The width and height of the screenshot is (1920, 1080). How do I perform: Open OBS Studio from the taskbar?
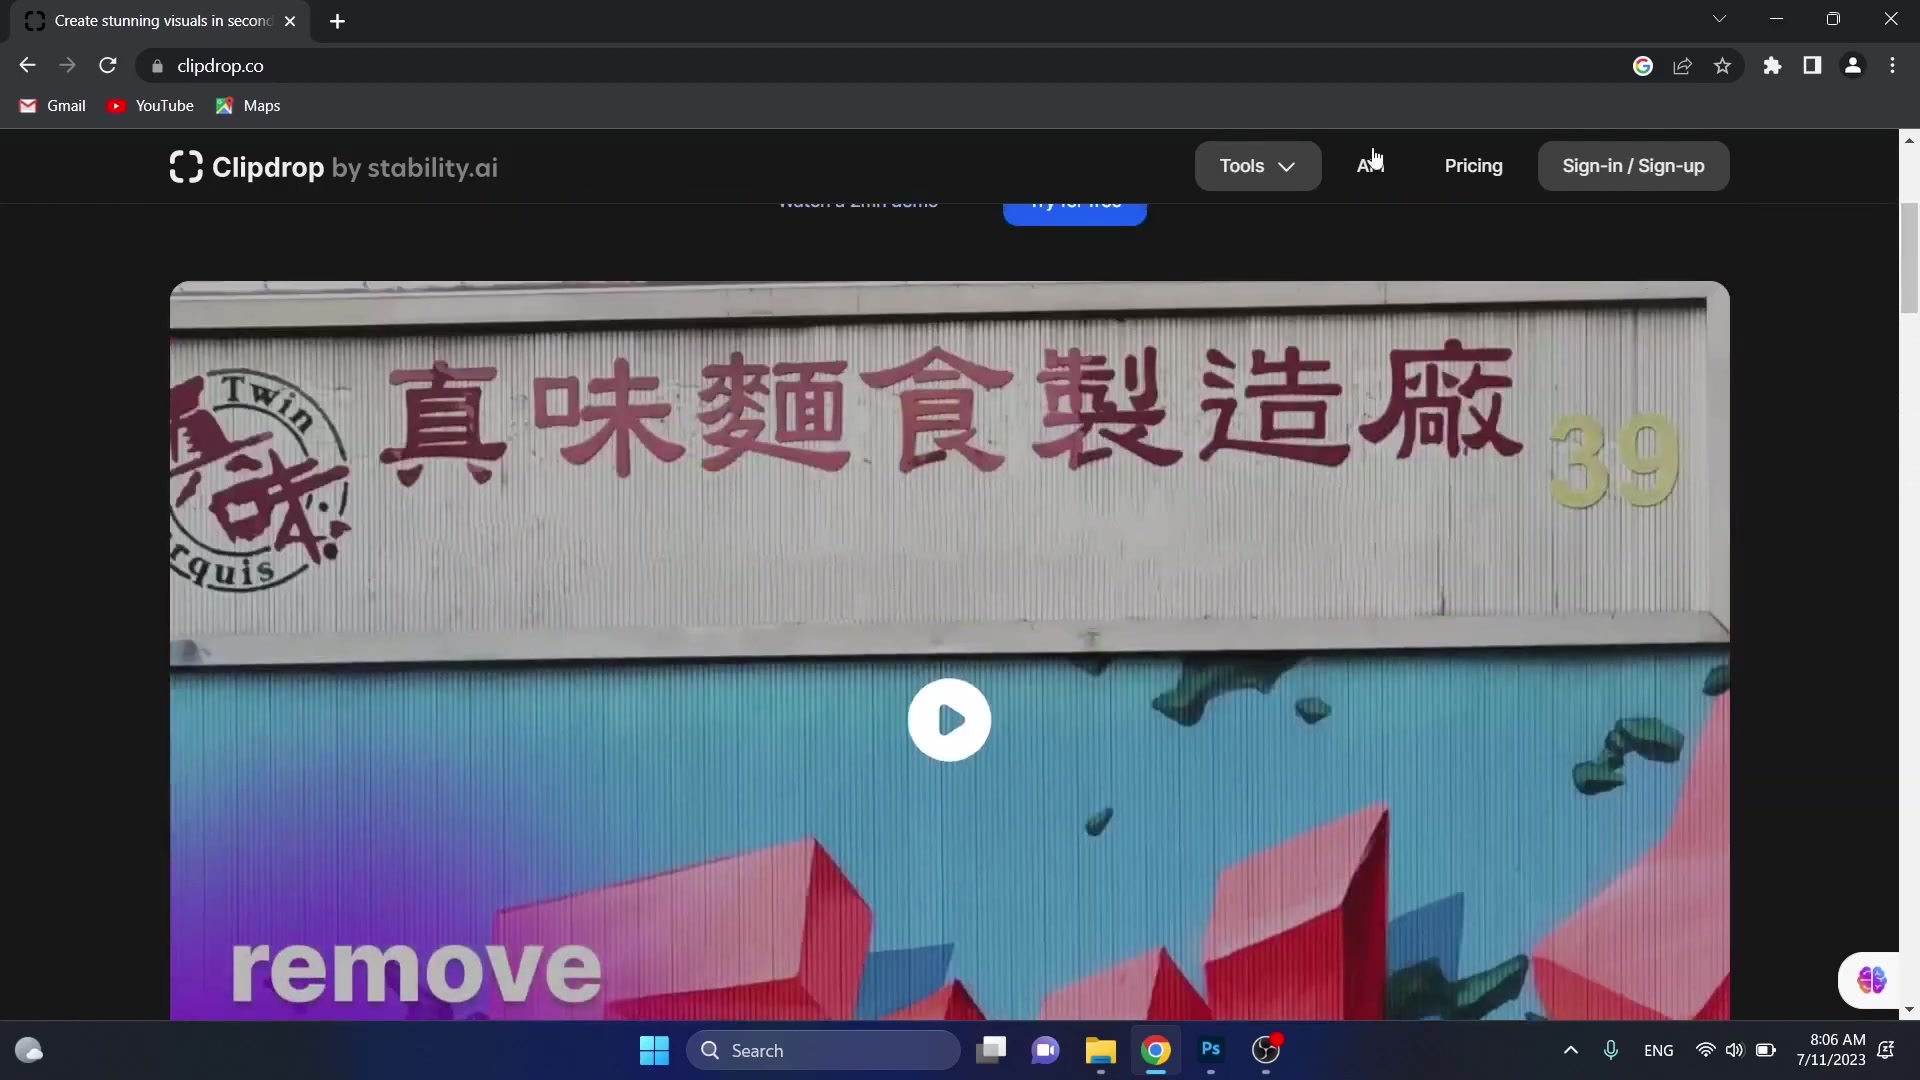[1266, 1051]
